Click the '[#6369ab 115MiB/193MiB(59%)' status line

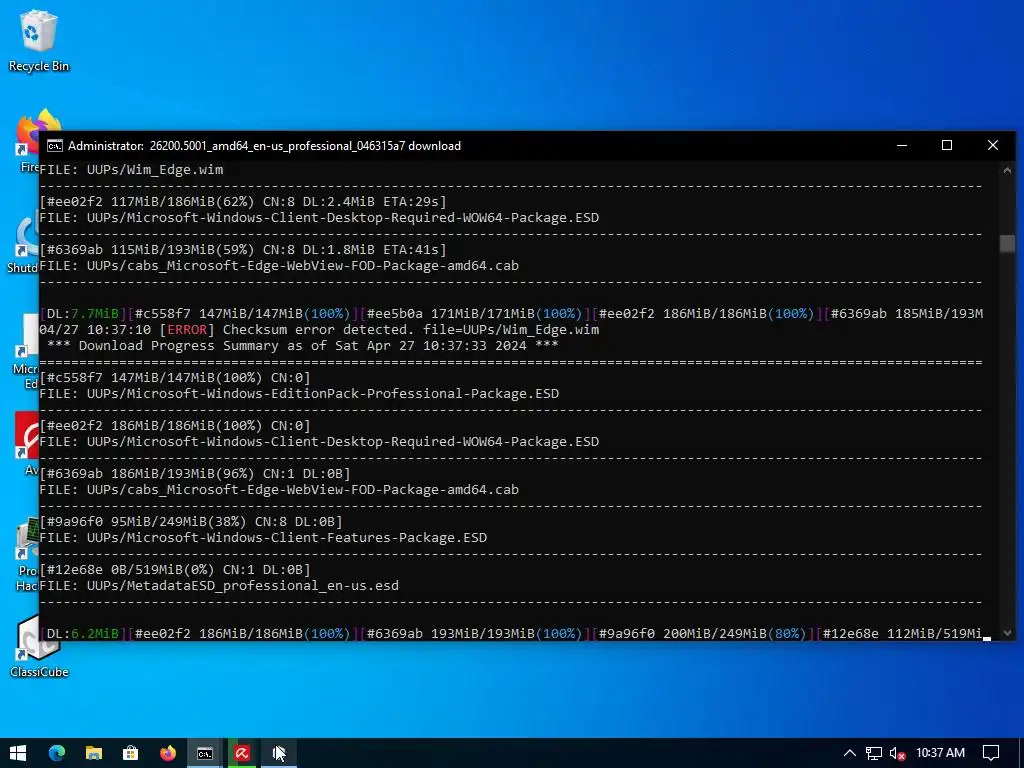tap(242, 249)
